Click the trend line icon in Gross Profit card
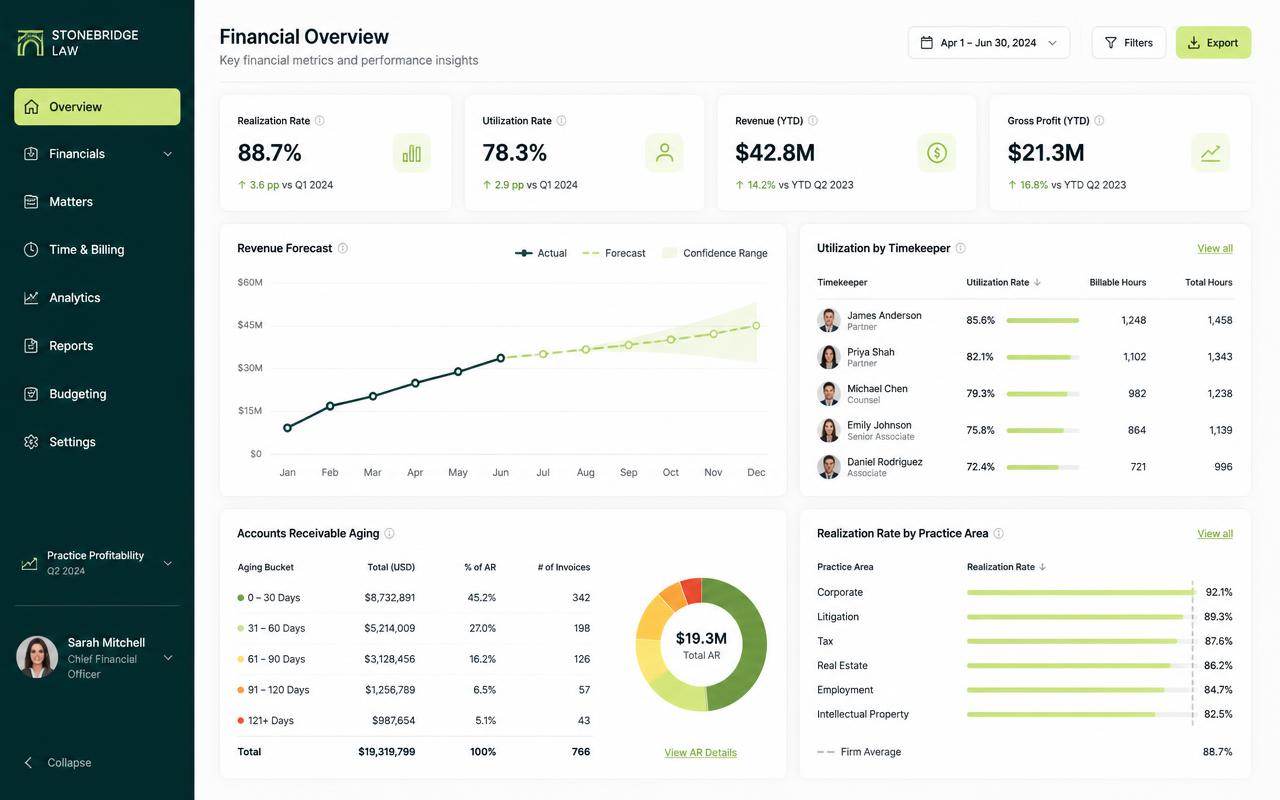The width and height of the screenshot is (1280, 800). click(1210, 153)
